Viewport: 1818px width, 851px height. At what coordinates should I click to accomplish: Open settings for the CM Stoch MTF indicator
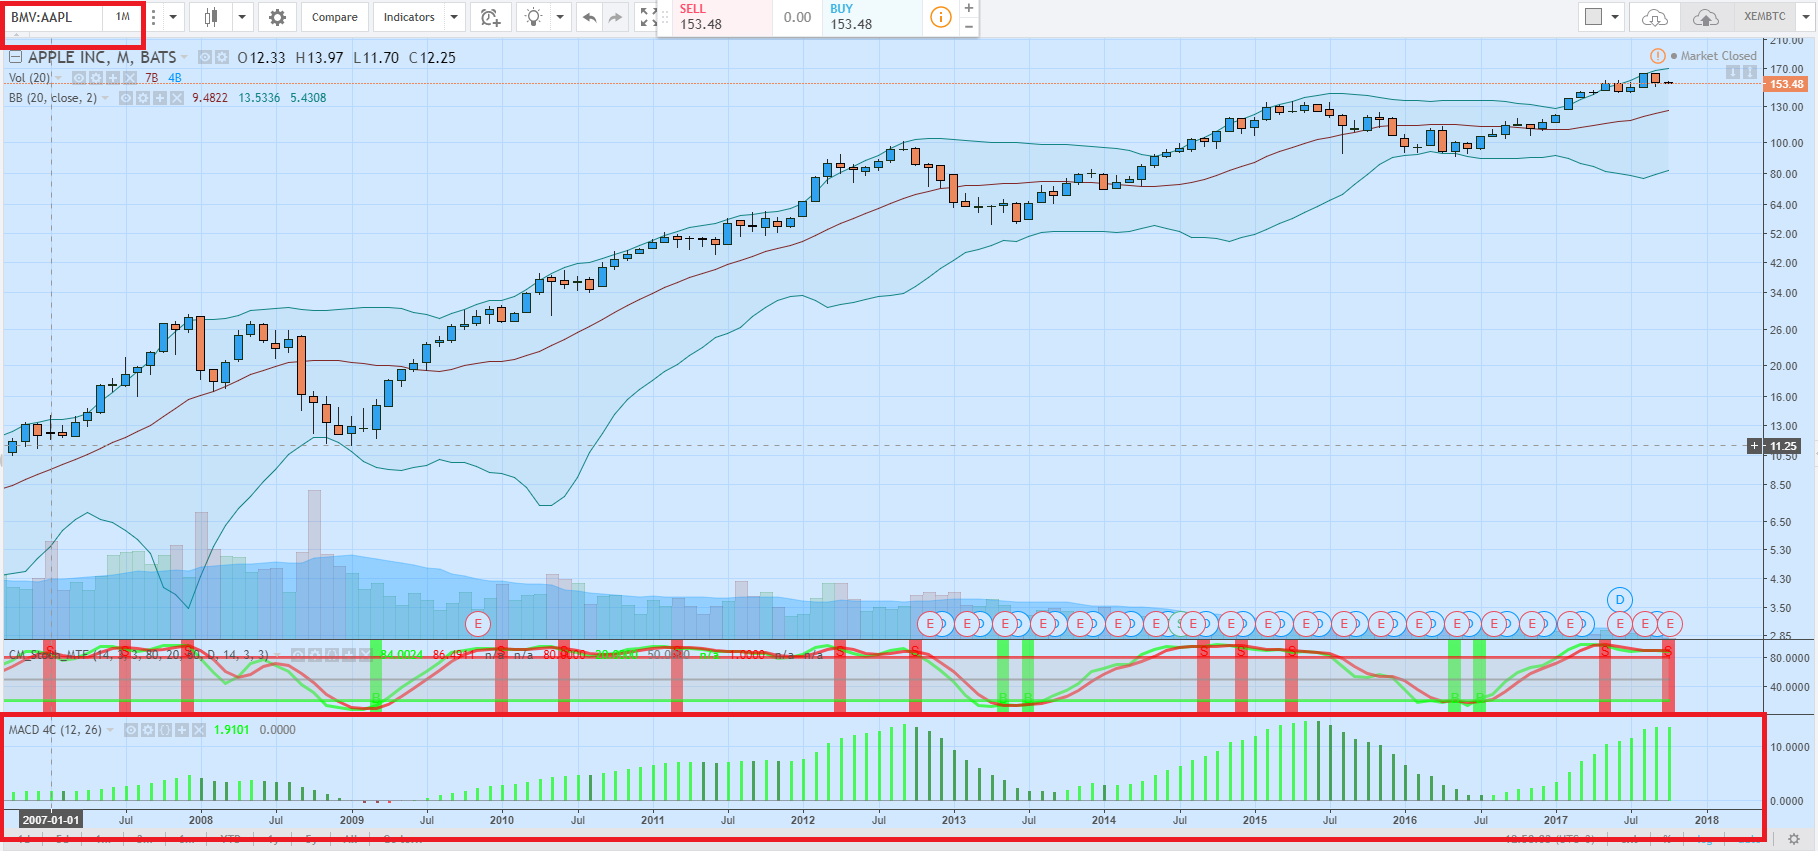(314, 655)
